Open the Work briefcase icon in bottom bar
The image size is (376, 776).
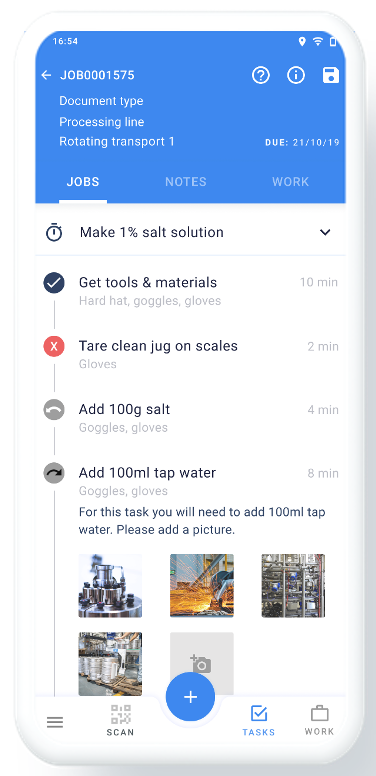click(x=319, y=720)
